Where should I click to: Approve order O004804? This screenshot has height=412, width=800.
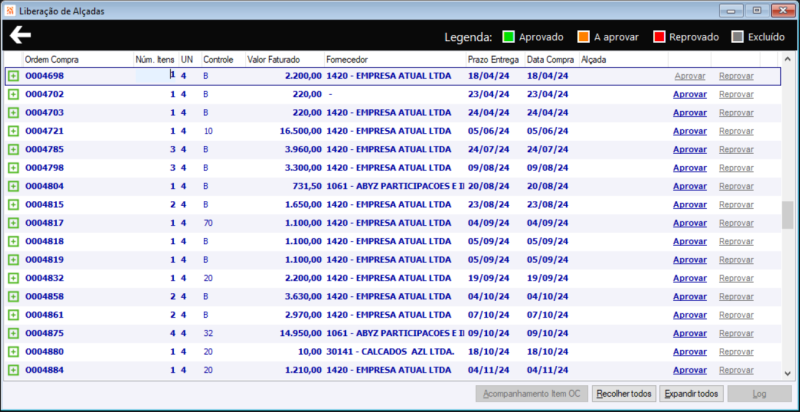tap(690, 186)
